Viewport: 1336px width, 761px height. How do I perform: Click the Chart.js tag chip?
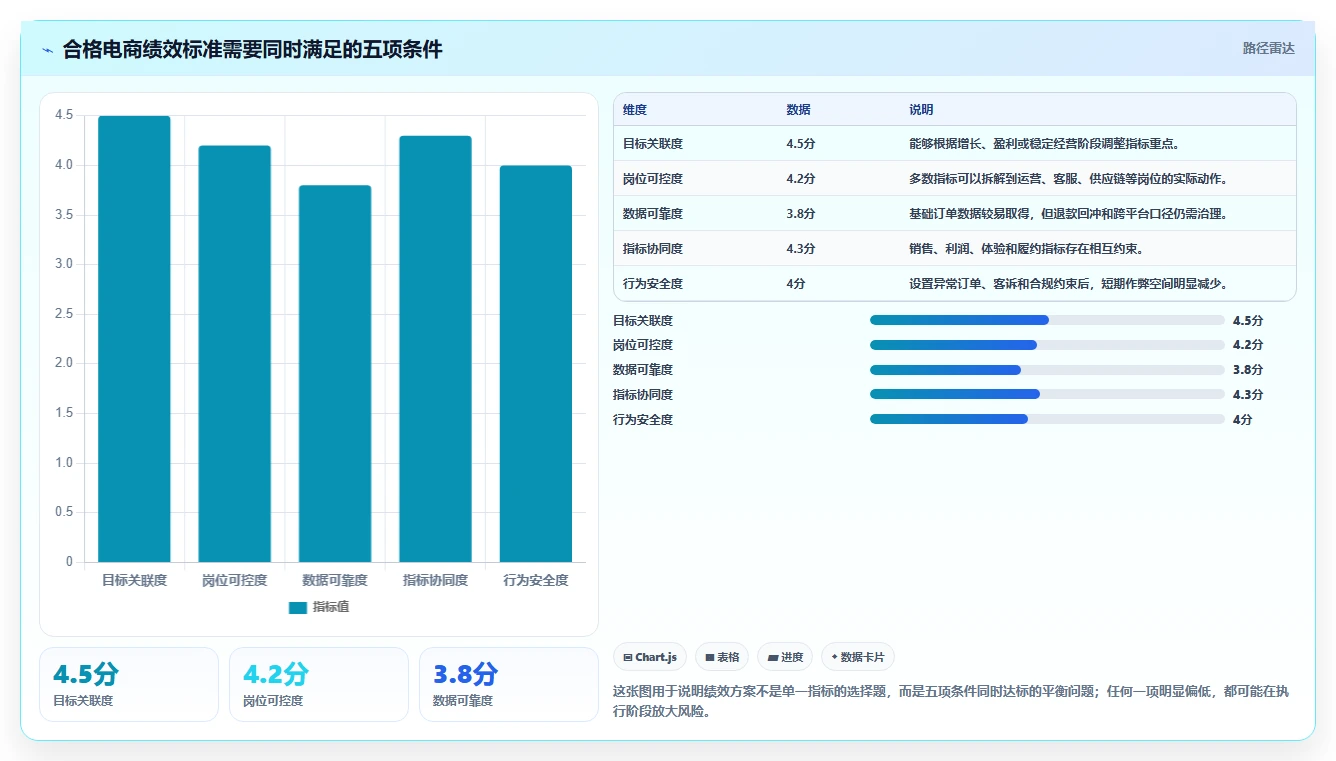click(650, 657)
